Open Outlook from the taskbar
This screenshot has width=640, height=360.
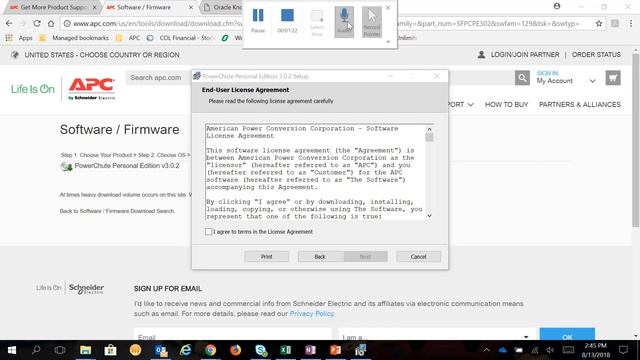[161, 350]
